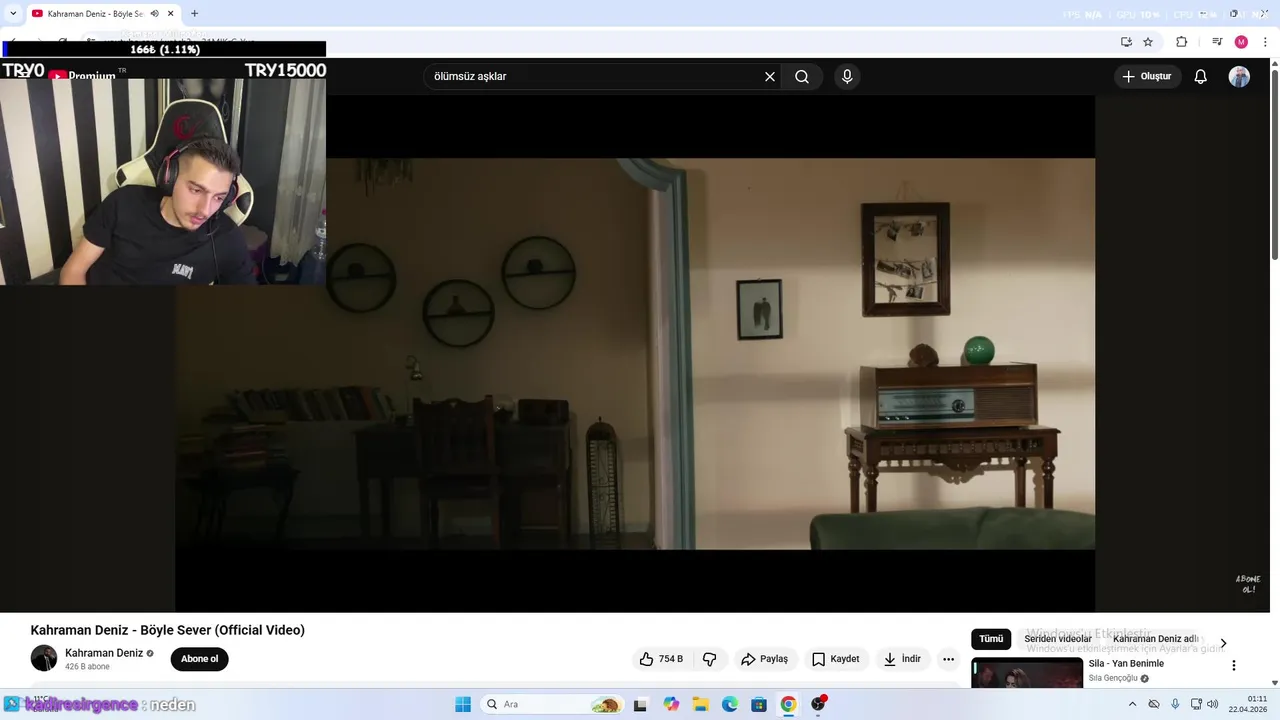1280x720 pixels.
Task: Open OBS Studio from the taskbar
Action: (x=818, y=704)
